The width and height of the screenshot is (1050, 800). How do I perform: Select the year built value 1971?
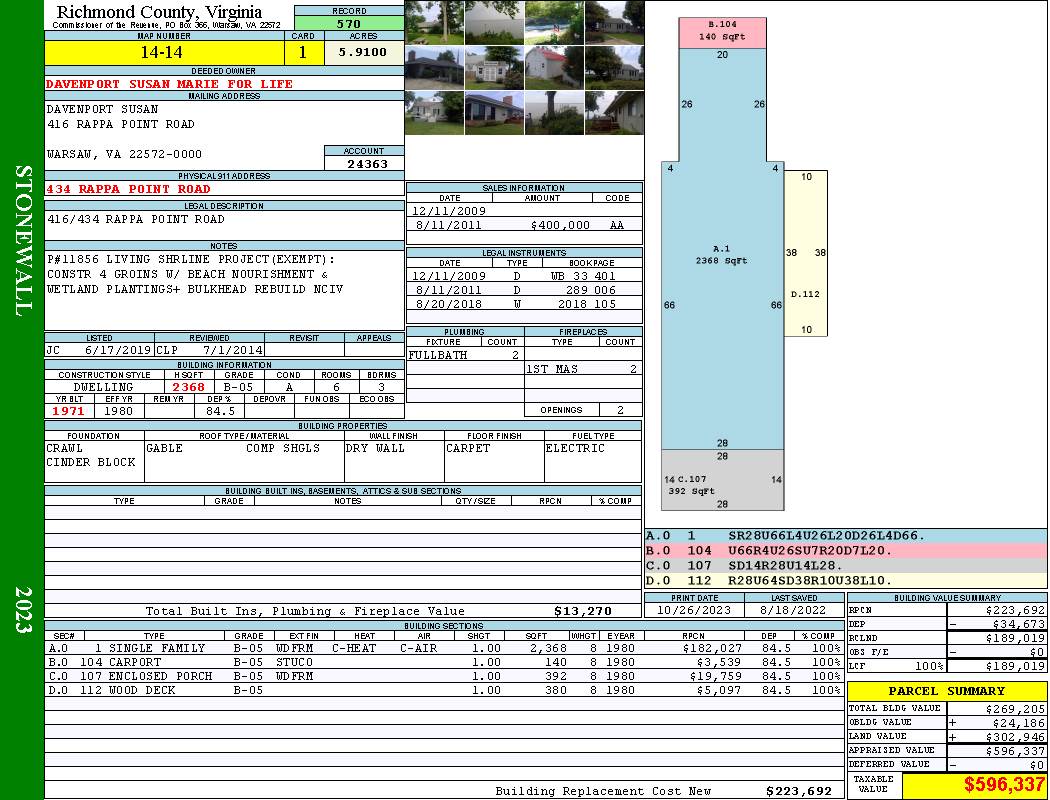click(69, 411)
